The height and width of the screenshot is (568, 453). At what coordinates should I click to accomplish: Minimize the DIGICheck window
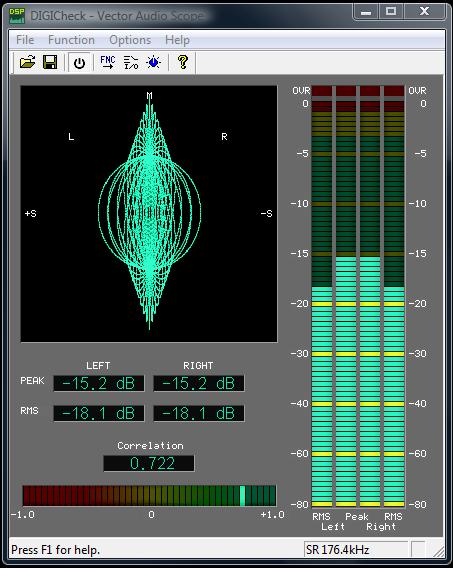click(x=366, y=12)
